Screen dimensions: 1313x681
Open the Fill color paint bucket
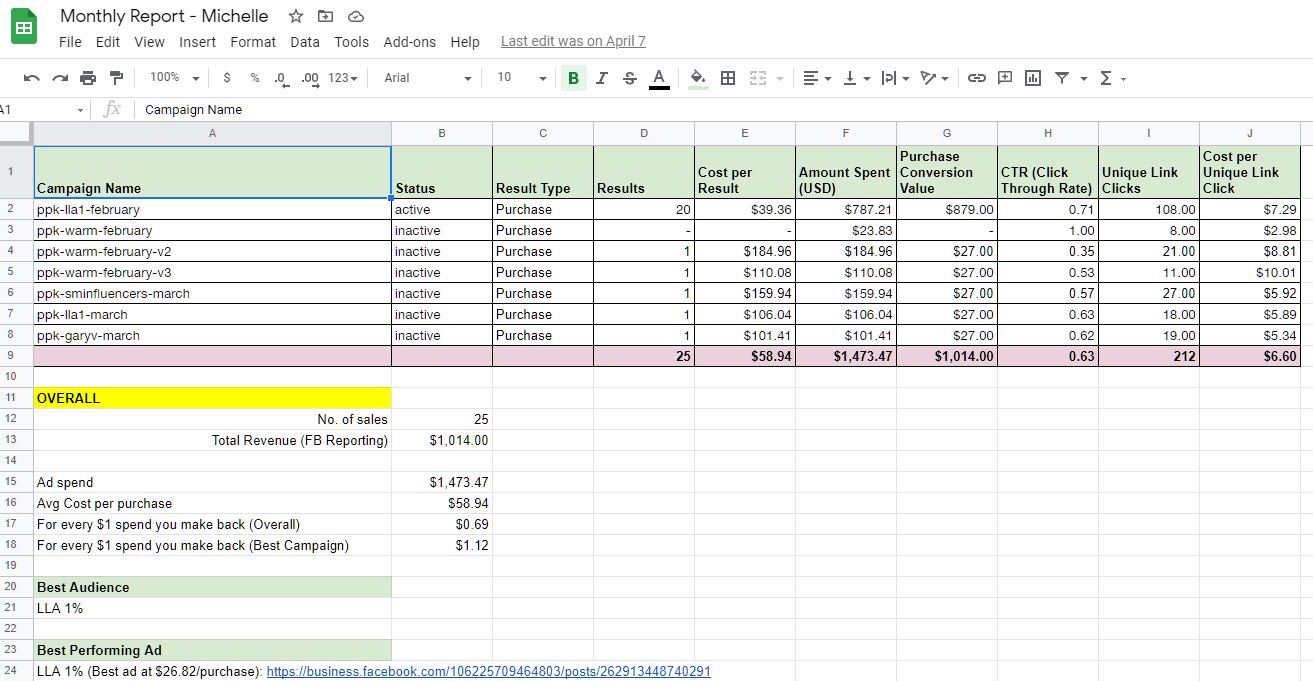(x=698, y=78)
